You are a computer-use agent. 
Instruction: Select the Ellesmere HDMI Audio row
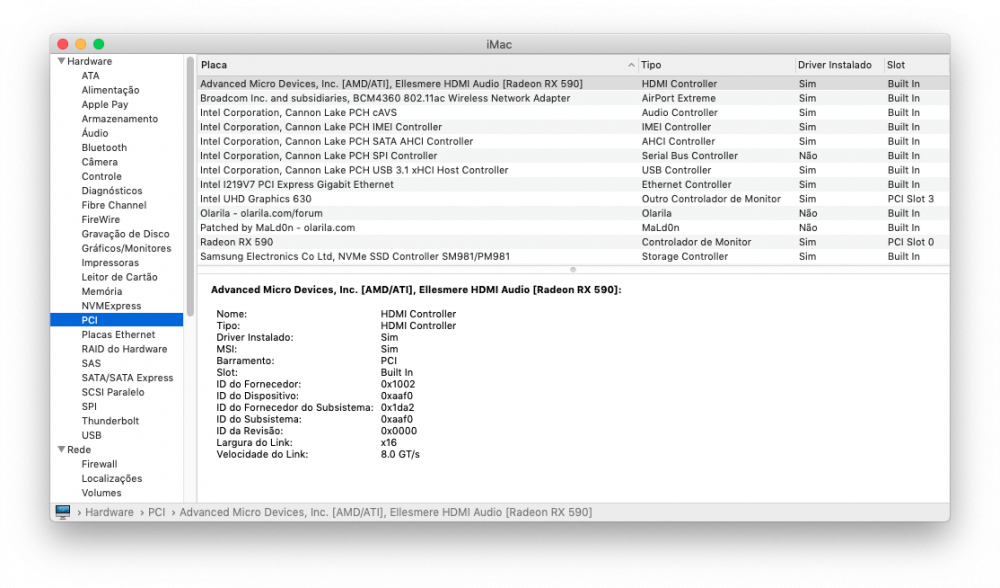coord(573,84)
